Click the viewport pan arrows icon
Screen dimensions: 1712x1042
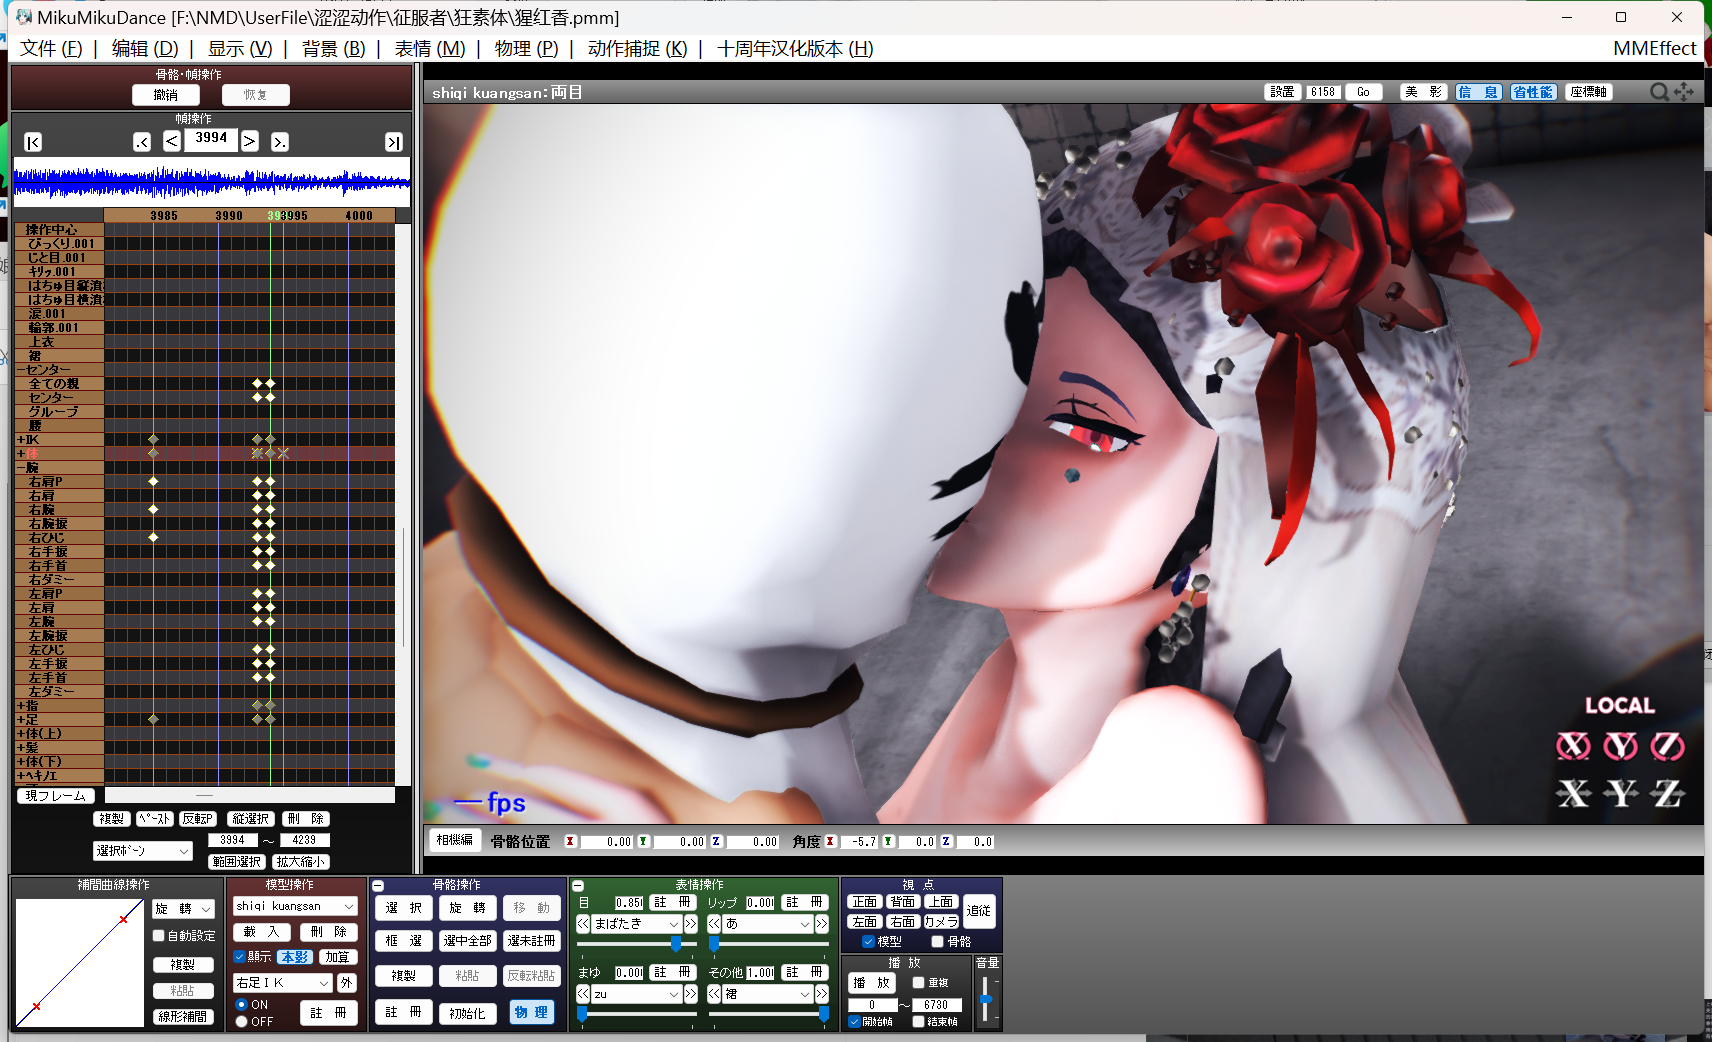point(1685,92)
